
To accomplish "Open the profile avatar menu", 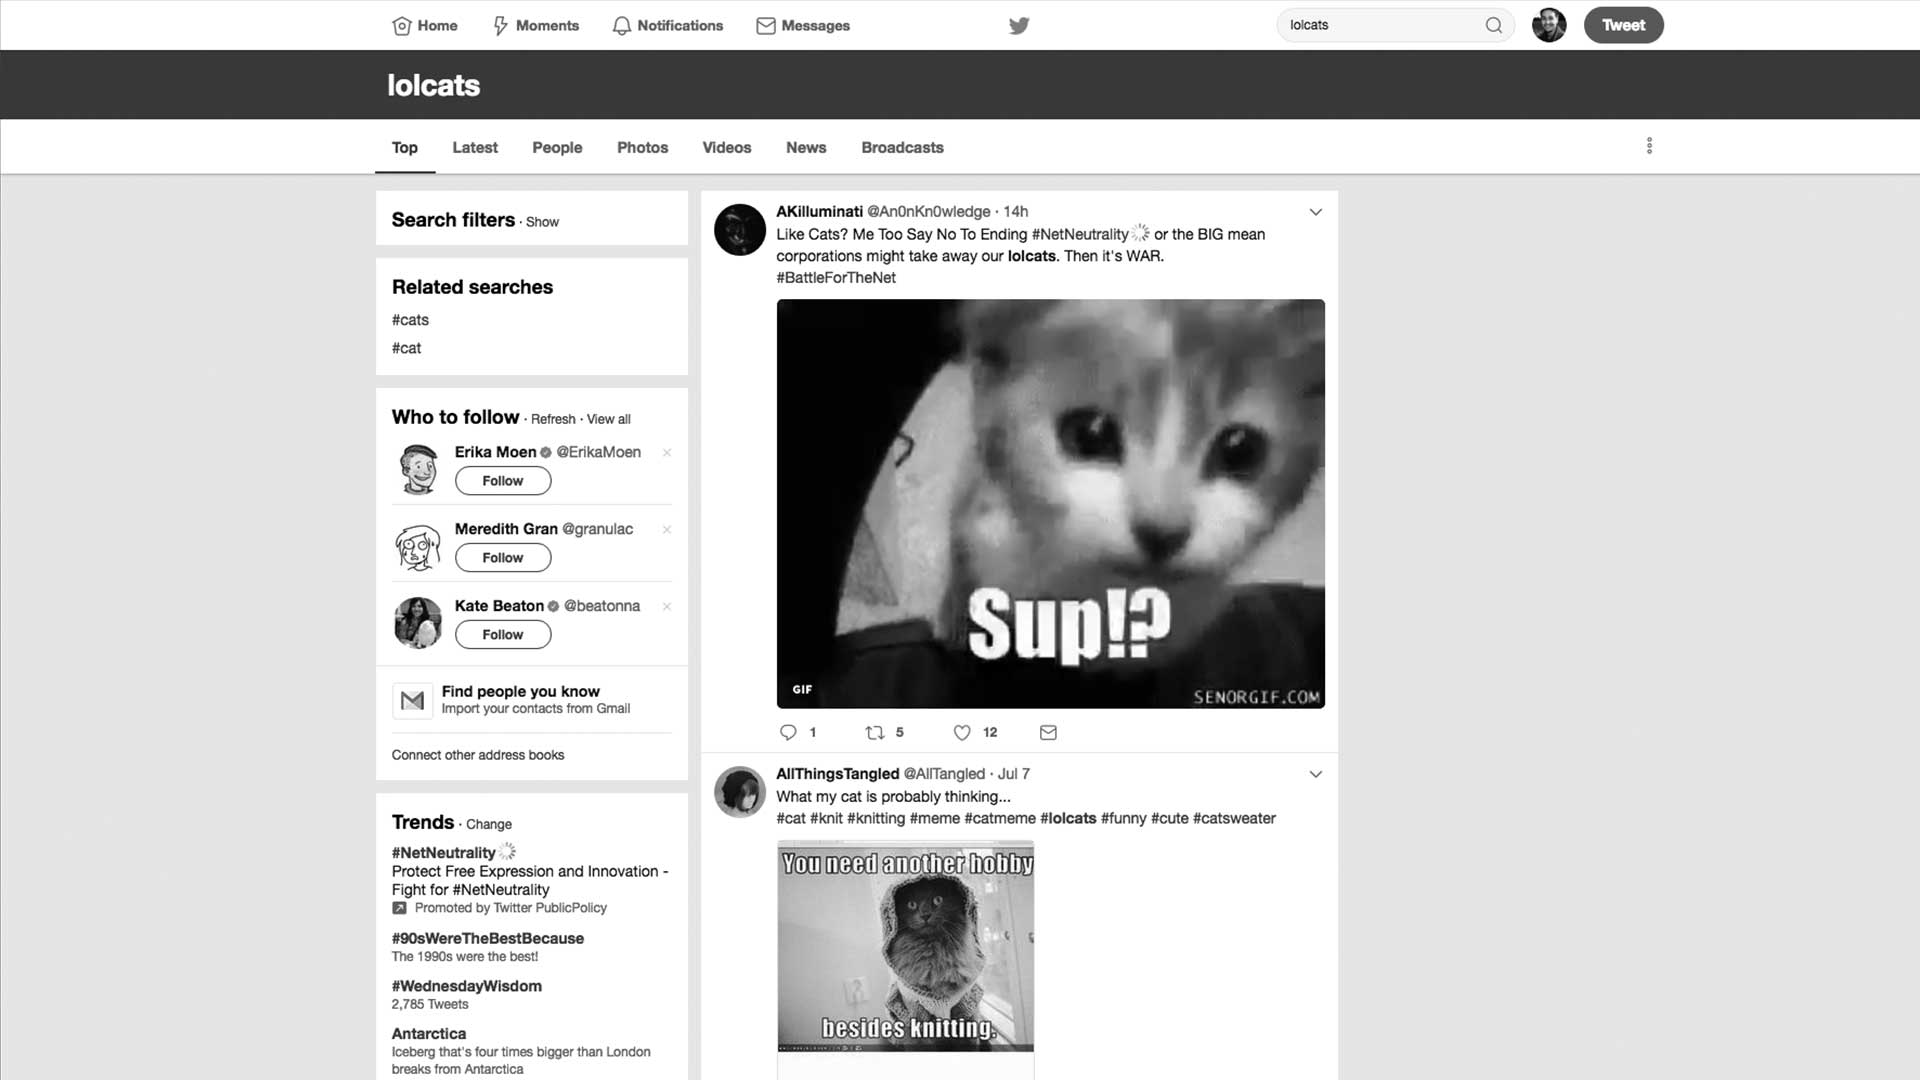I will 1549,25.
